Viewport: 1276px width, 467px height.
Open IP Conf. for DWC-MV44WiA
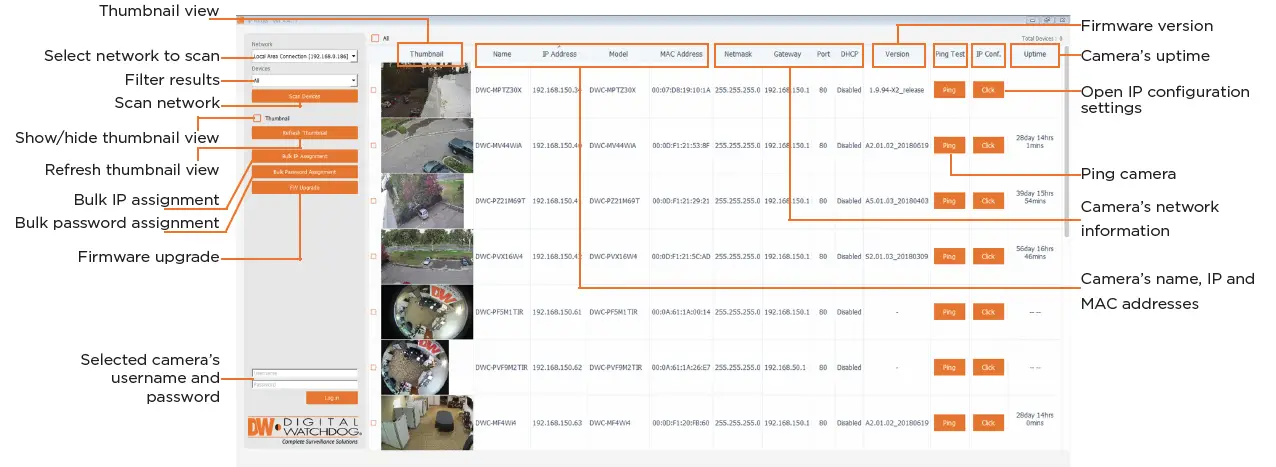(x=988, y=145)
